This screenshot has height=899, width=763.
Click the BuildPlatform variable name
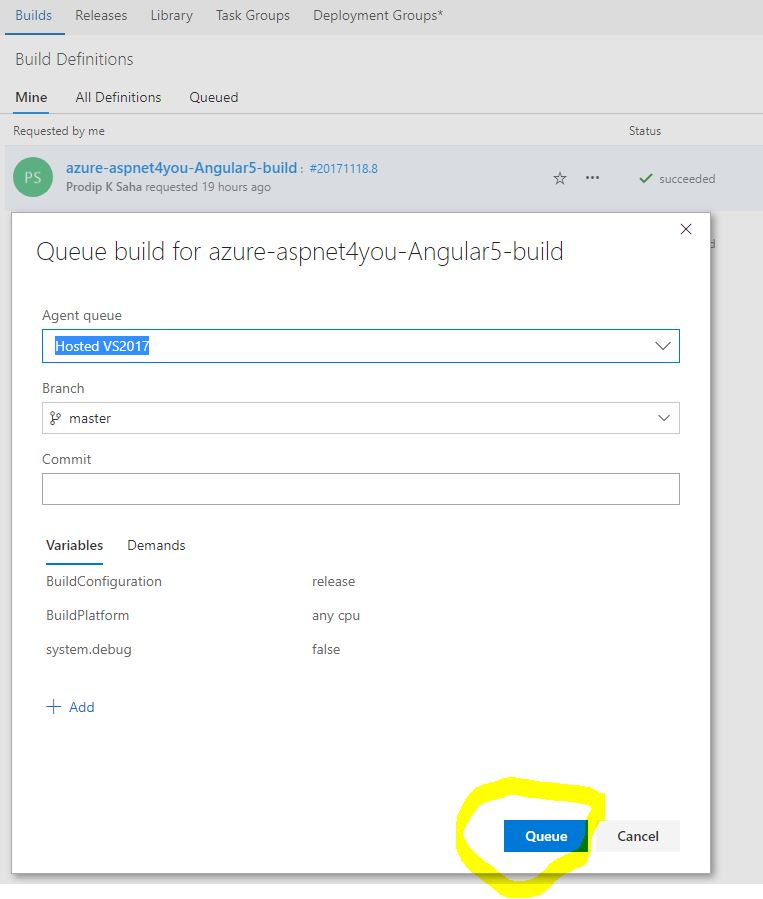[88, 615]
